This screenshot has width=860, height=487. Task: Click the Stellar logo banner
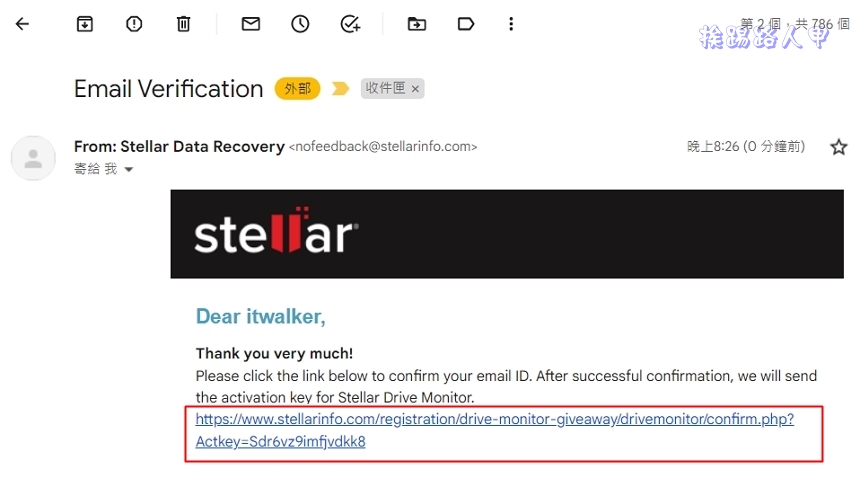pyautogui.click(x=507, y=234)
